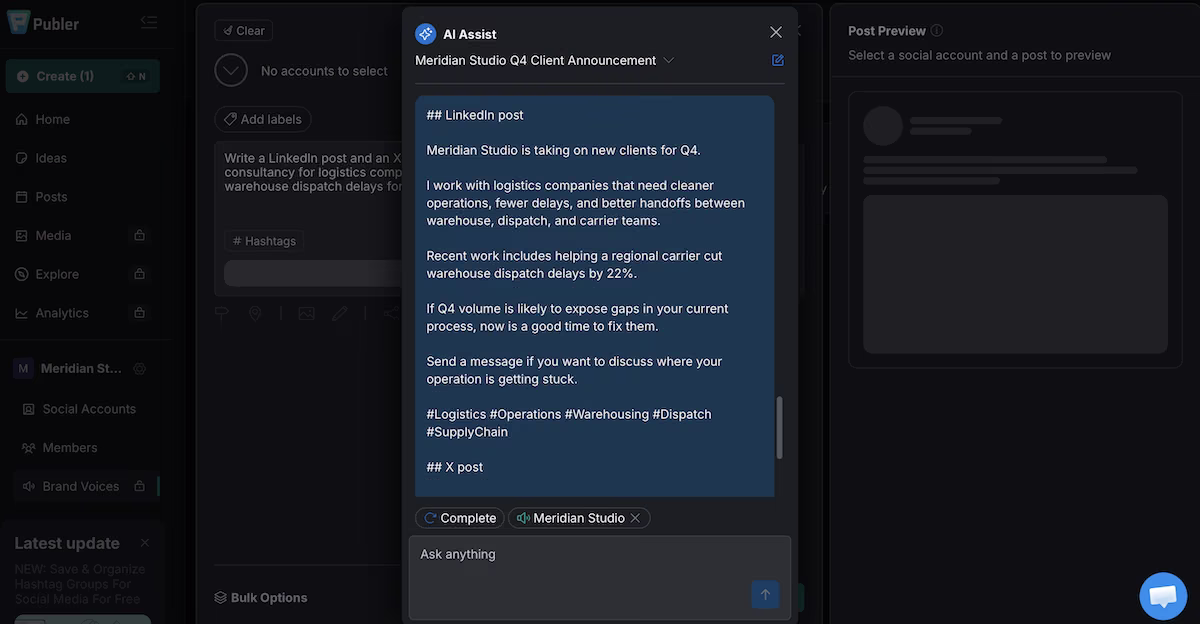Click the Create (1) button
This screenshot has height=624, width=1200.
[82, 76]
